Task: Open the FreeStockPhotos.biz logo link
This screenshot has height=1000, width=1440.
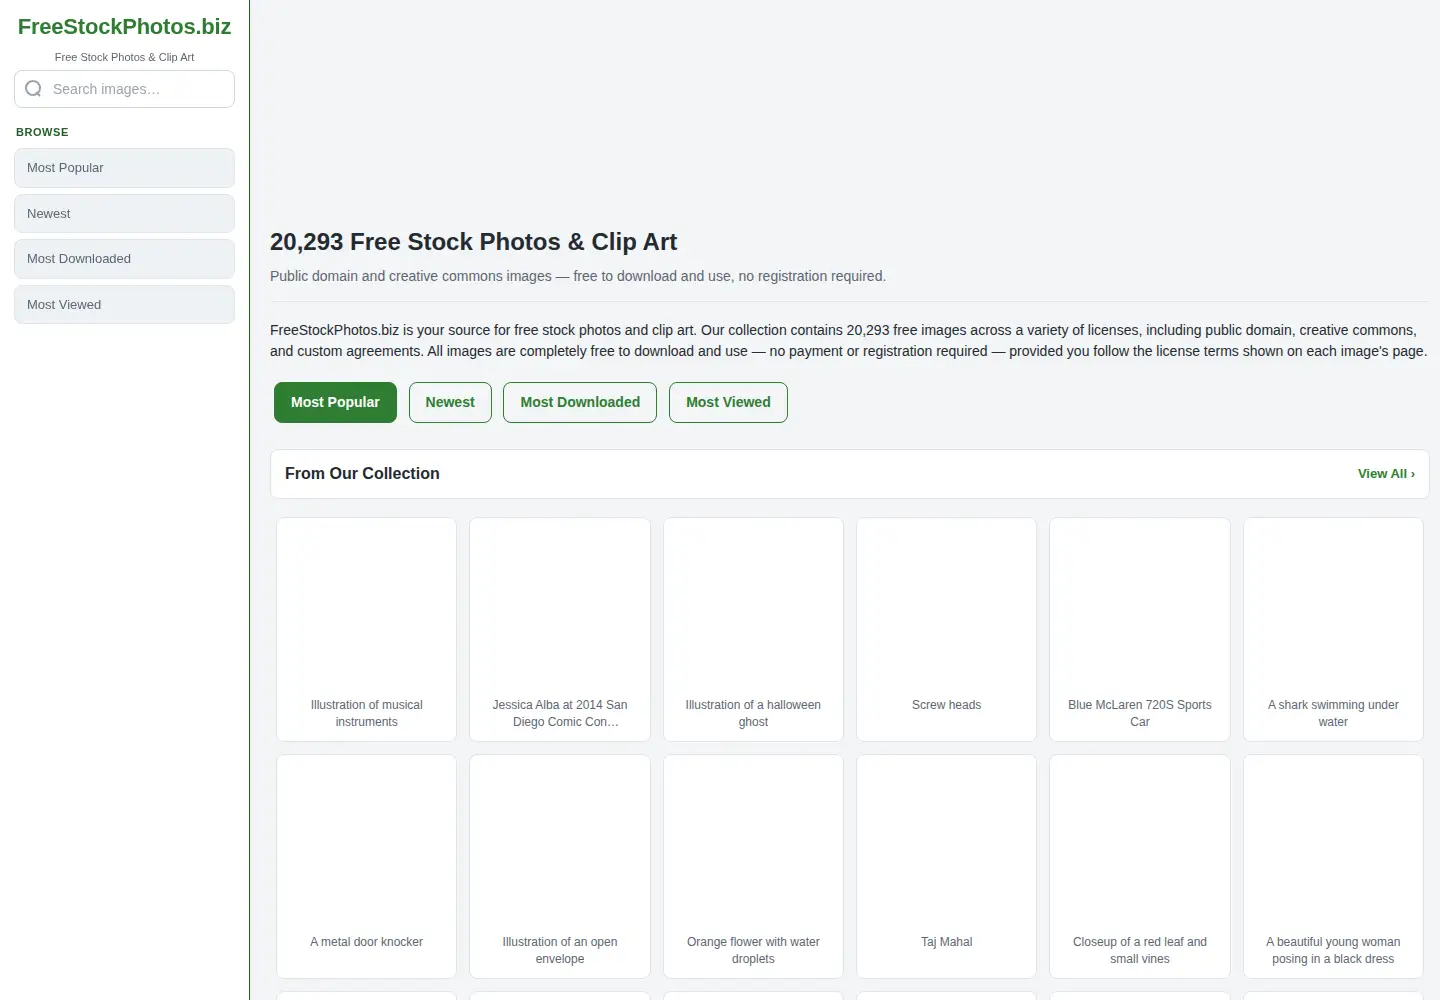Action: pos(124,27)
